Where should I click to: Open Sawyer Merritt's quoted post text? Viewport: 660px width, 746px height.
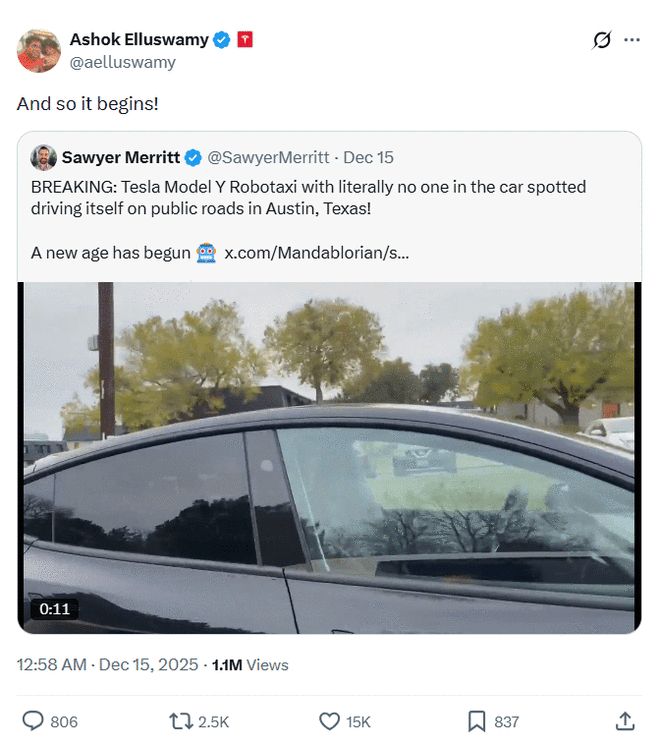(308, 196)
